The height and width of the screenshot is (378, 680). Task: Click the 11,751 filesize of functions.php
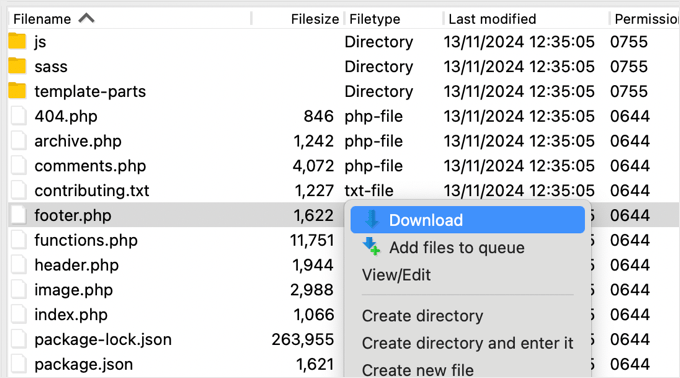tap(312, 240)
